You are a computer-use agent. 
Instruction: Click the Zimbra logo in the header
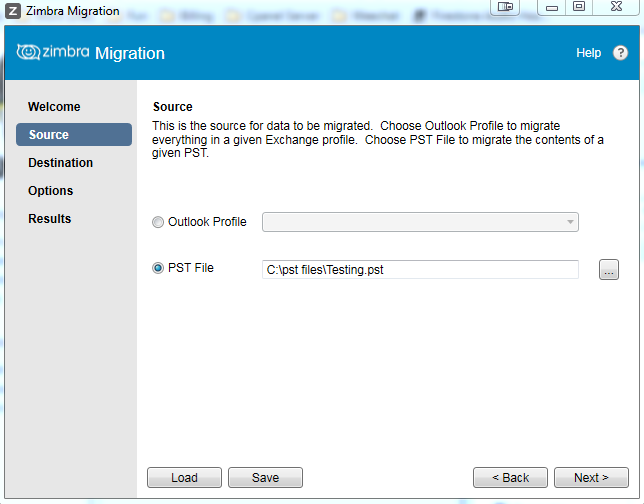tap(55, 53)
